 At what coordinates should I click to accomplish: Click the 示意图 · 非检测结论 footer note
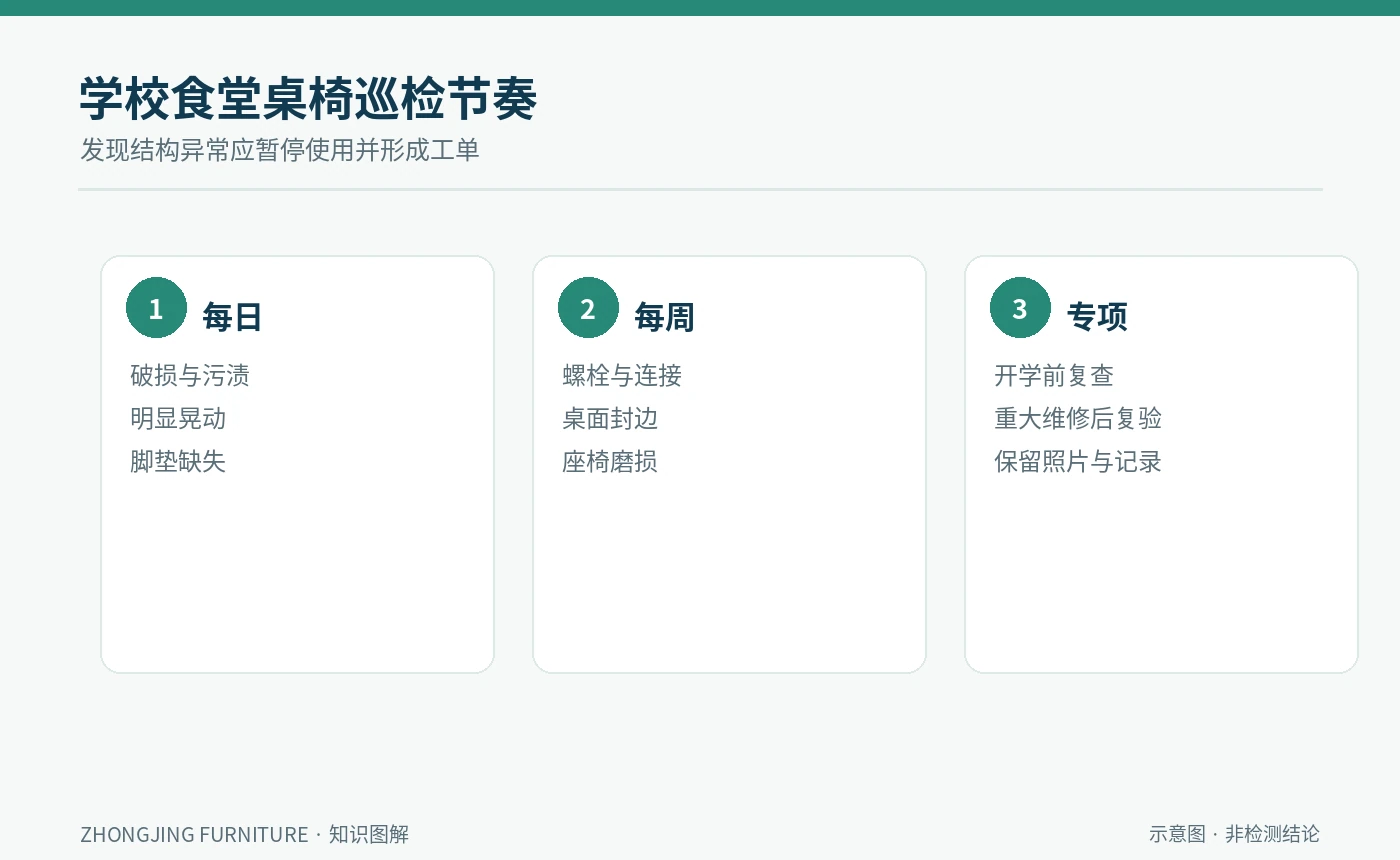[1234, 834]
